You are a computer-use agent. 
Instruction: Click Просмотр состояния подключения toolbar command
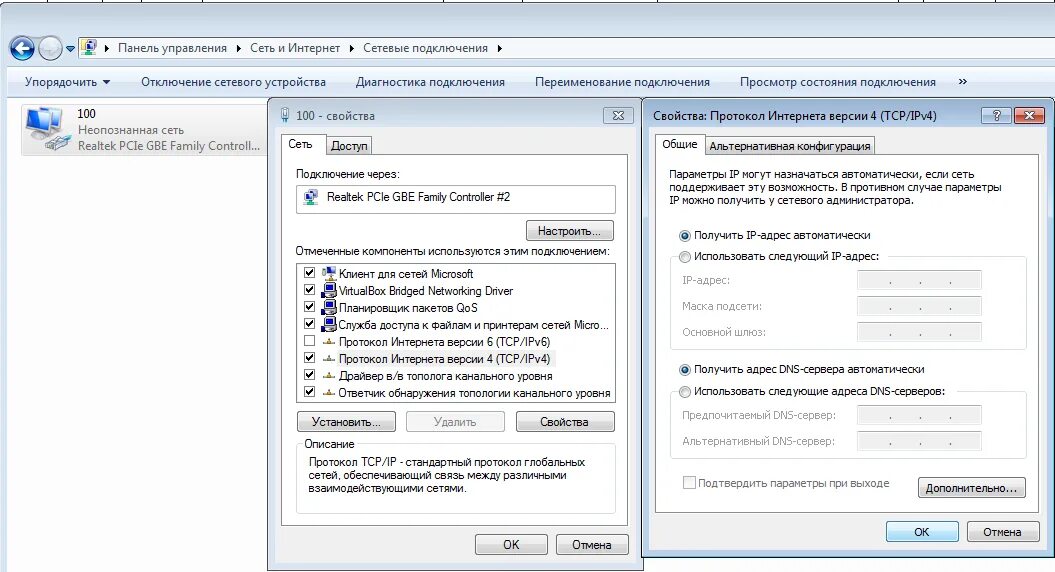tap(838, 82)
